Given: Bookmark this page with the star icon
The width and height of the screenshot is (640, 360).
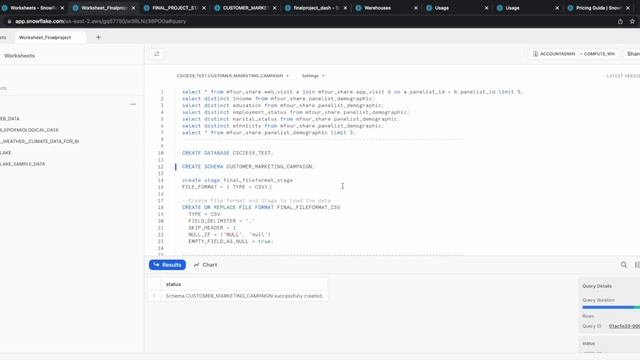Looking at the screenshot, I should (x=632, y=21).
